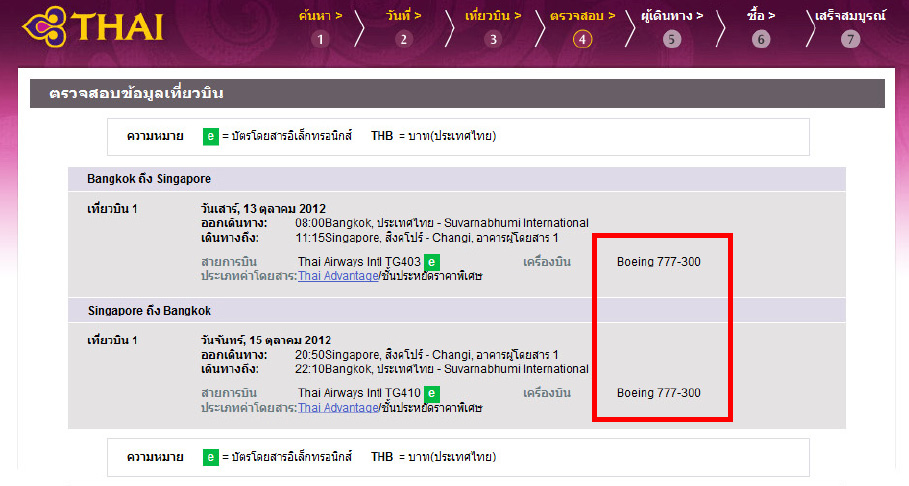Click สายการบิน label for flight TG410
Viewport: 909px width, 486px height.
229,393
